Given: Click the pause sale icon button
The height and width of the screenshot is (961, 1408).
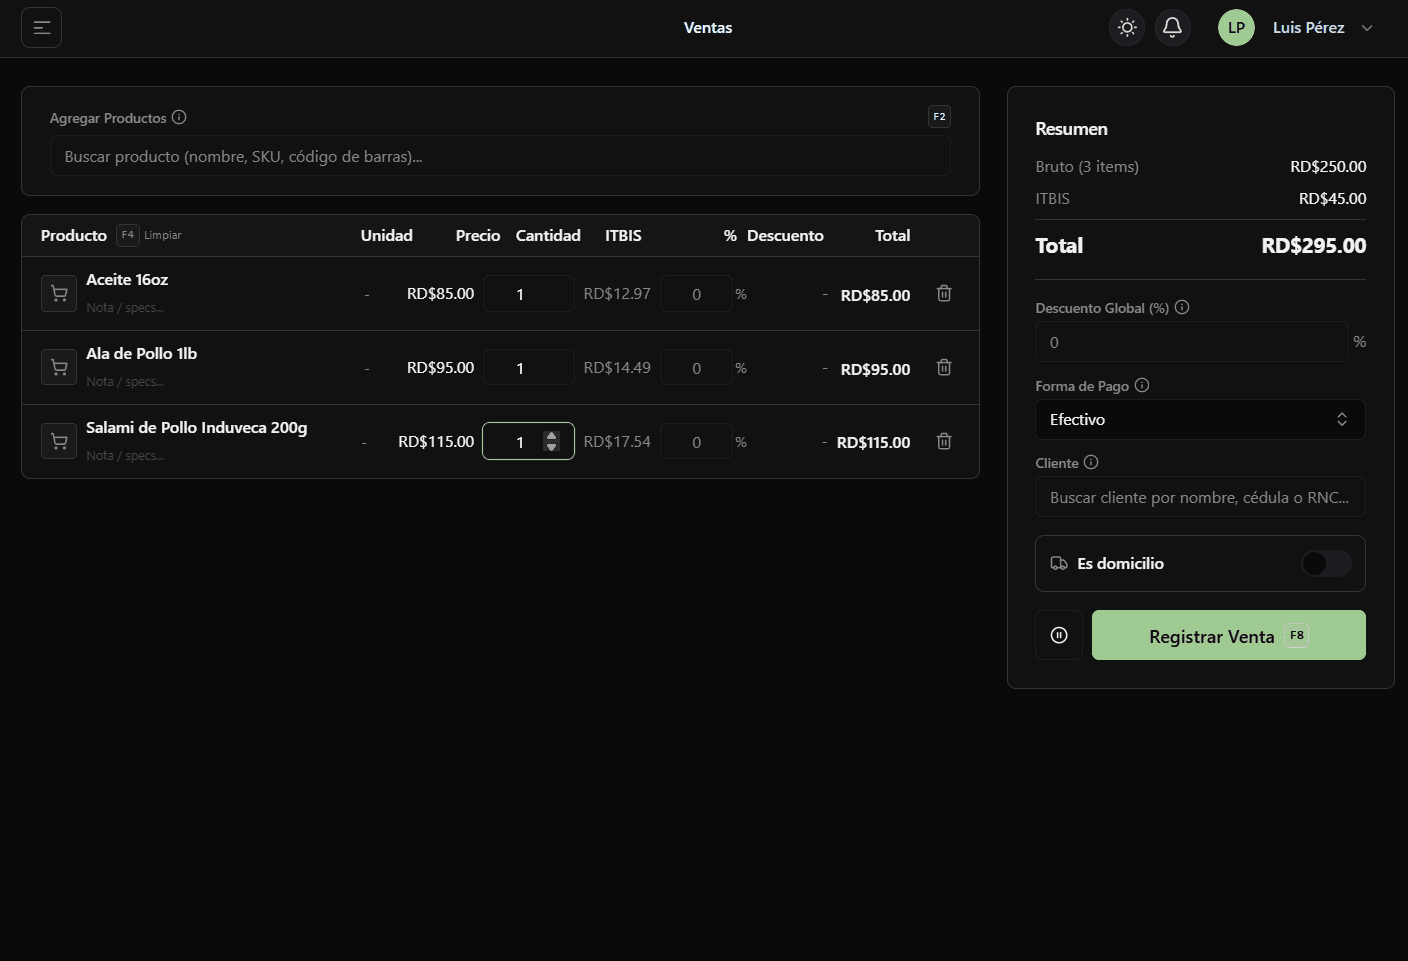Looking at the screenshot, I should (x=1059, y=635).
